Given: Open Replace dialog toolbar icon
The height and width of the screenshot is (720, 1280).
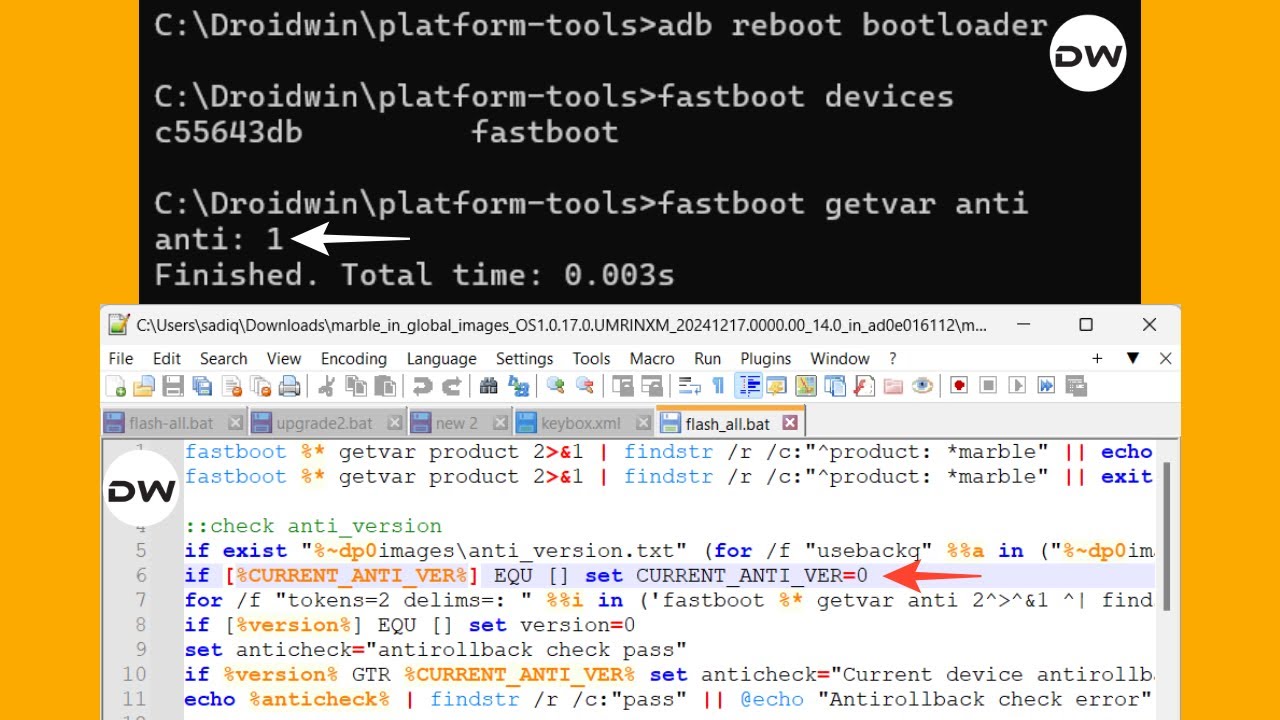Looking at the screenshot, I should 518,385.
